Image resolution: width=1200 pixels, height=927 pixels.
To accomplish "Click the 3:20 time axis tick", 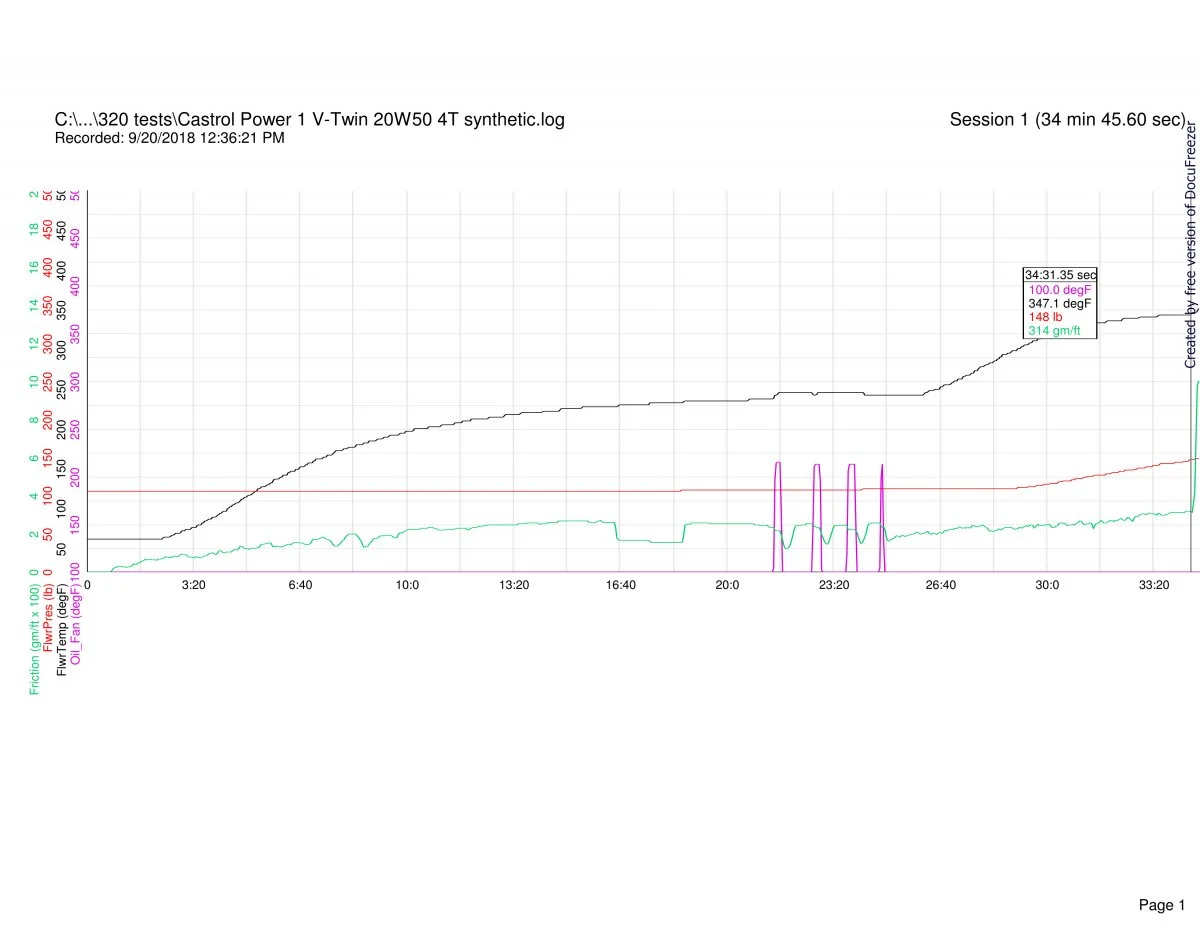I will click(x=194, y=584).
